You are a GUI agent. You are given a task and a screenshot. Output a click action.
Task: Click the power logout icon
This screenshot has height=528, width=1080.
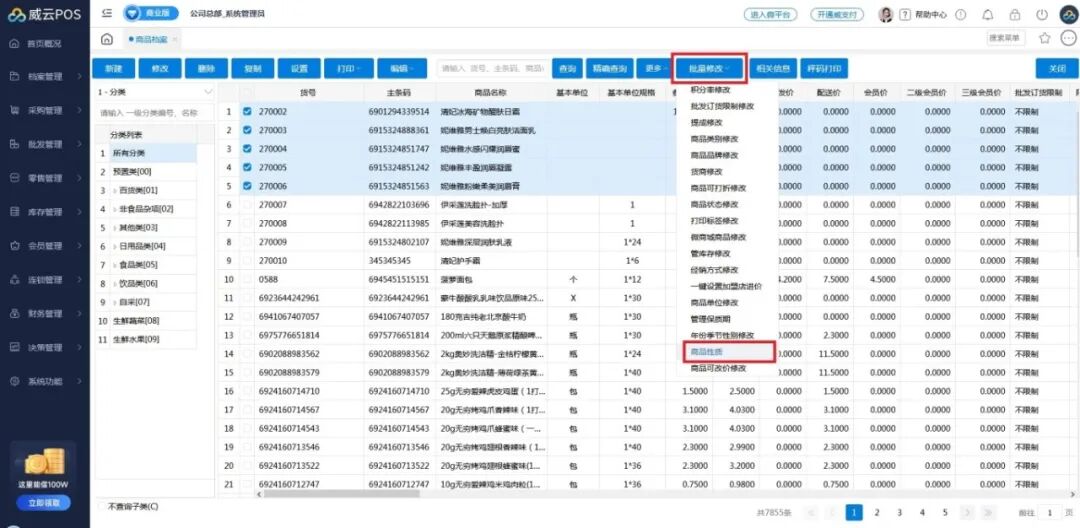[1042, 15]
